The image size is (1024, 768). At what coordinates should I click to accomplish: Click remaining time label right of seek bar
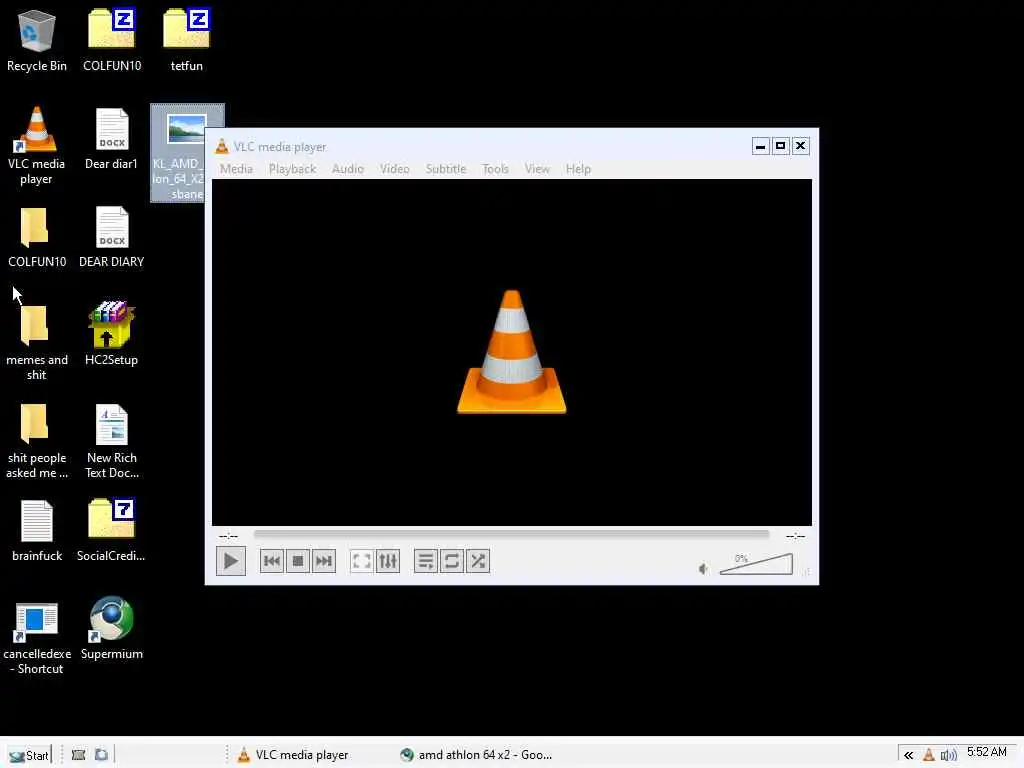(x=795, y=536)
